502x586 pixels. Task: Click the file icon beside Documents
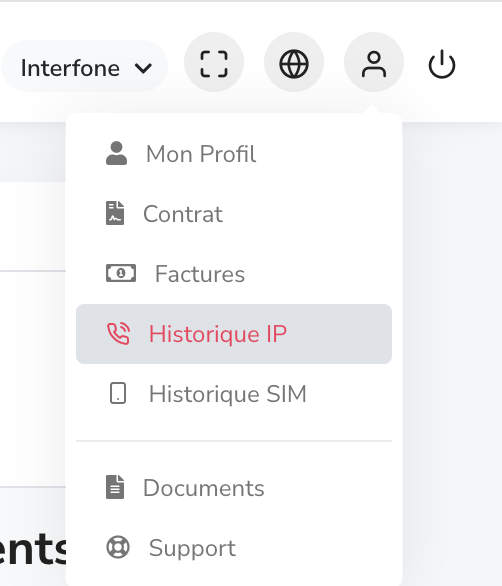[115, 487]
